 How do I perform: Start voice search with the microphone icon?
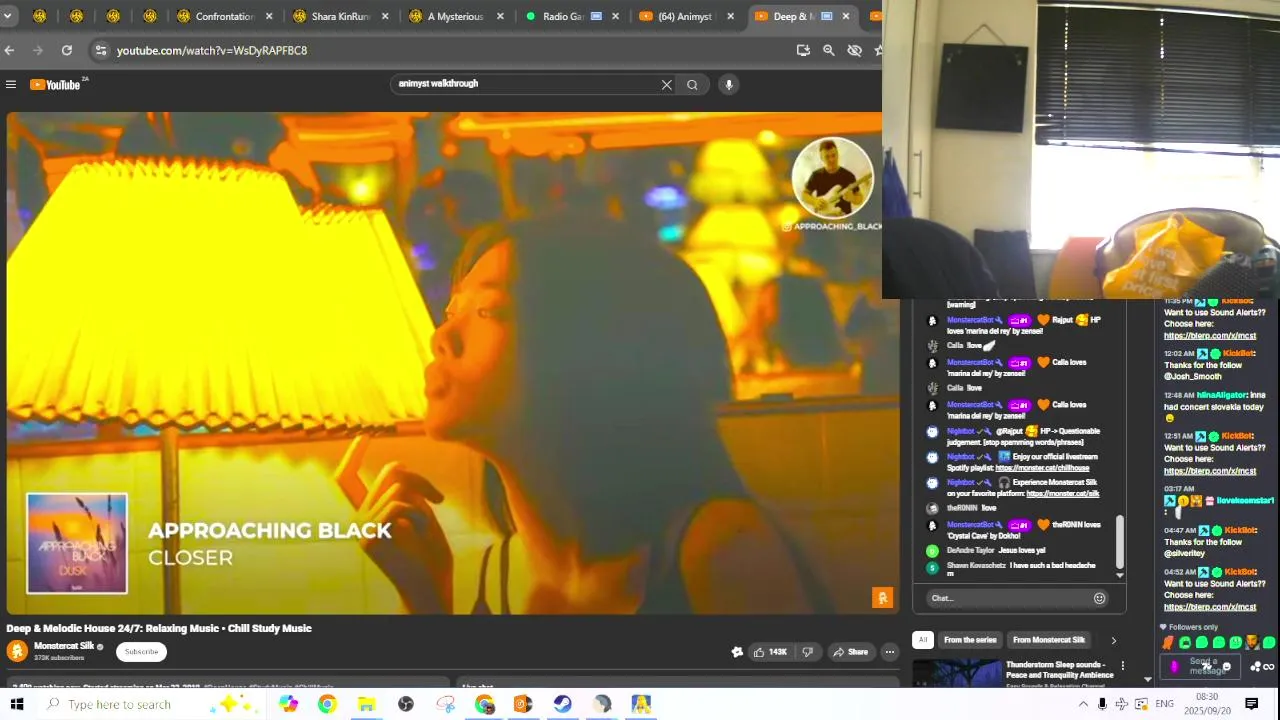[729, 85]
